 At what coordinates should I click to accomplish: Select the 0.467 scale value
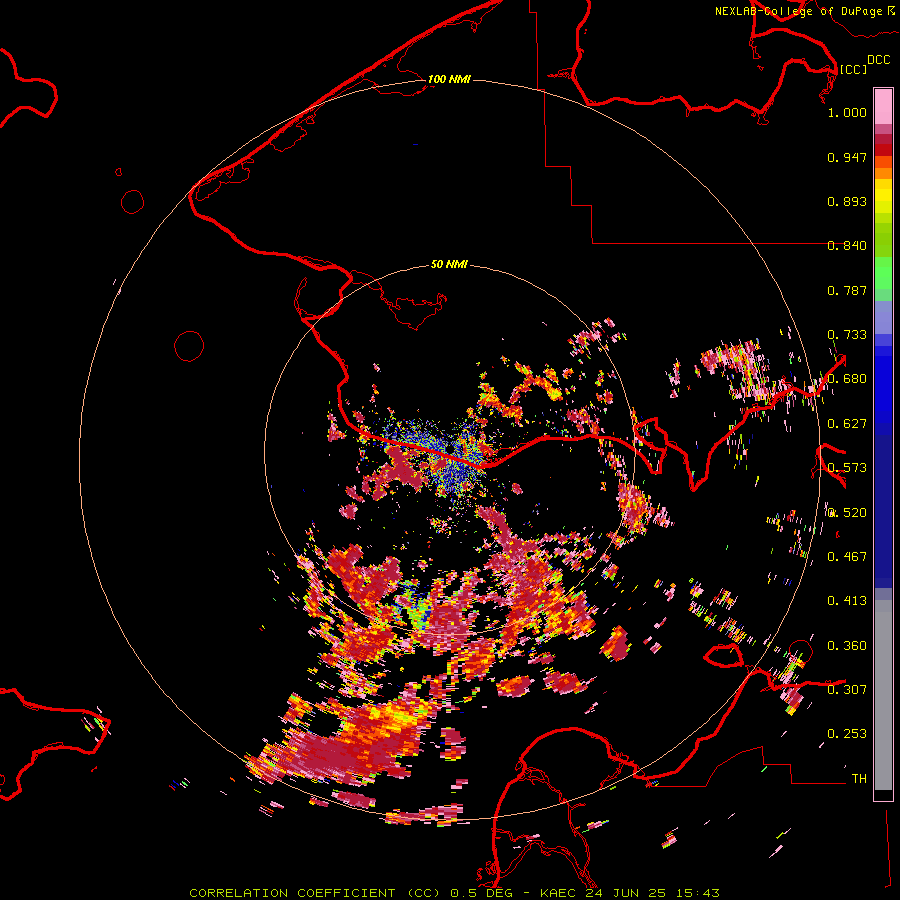[847, 557]
